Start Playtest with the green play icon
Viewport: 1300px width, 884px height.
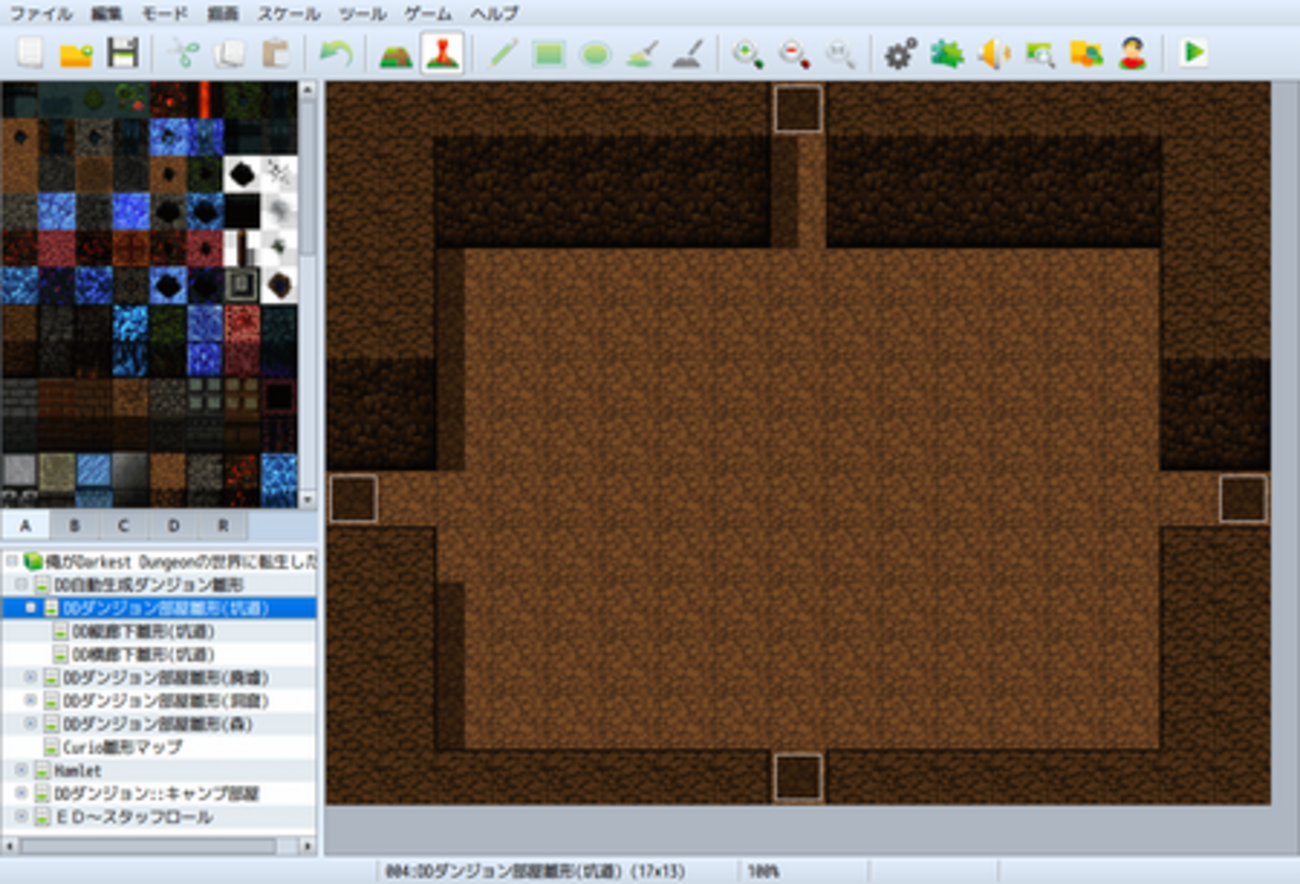(x=1192, y=52)
